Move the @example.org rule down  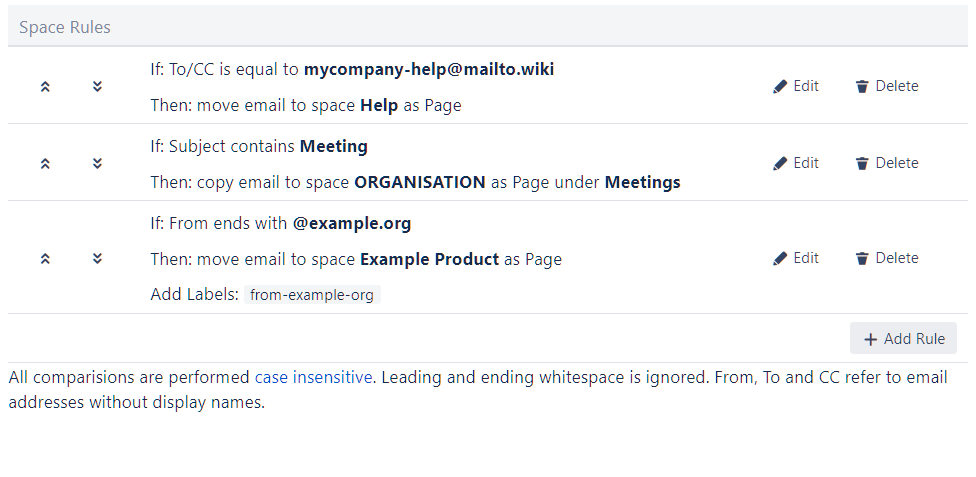coord(97,258)
